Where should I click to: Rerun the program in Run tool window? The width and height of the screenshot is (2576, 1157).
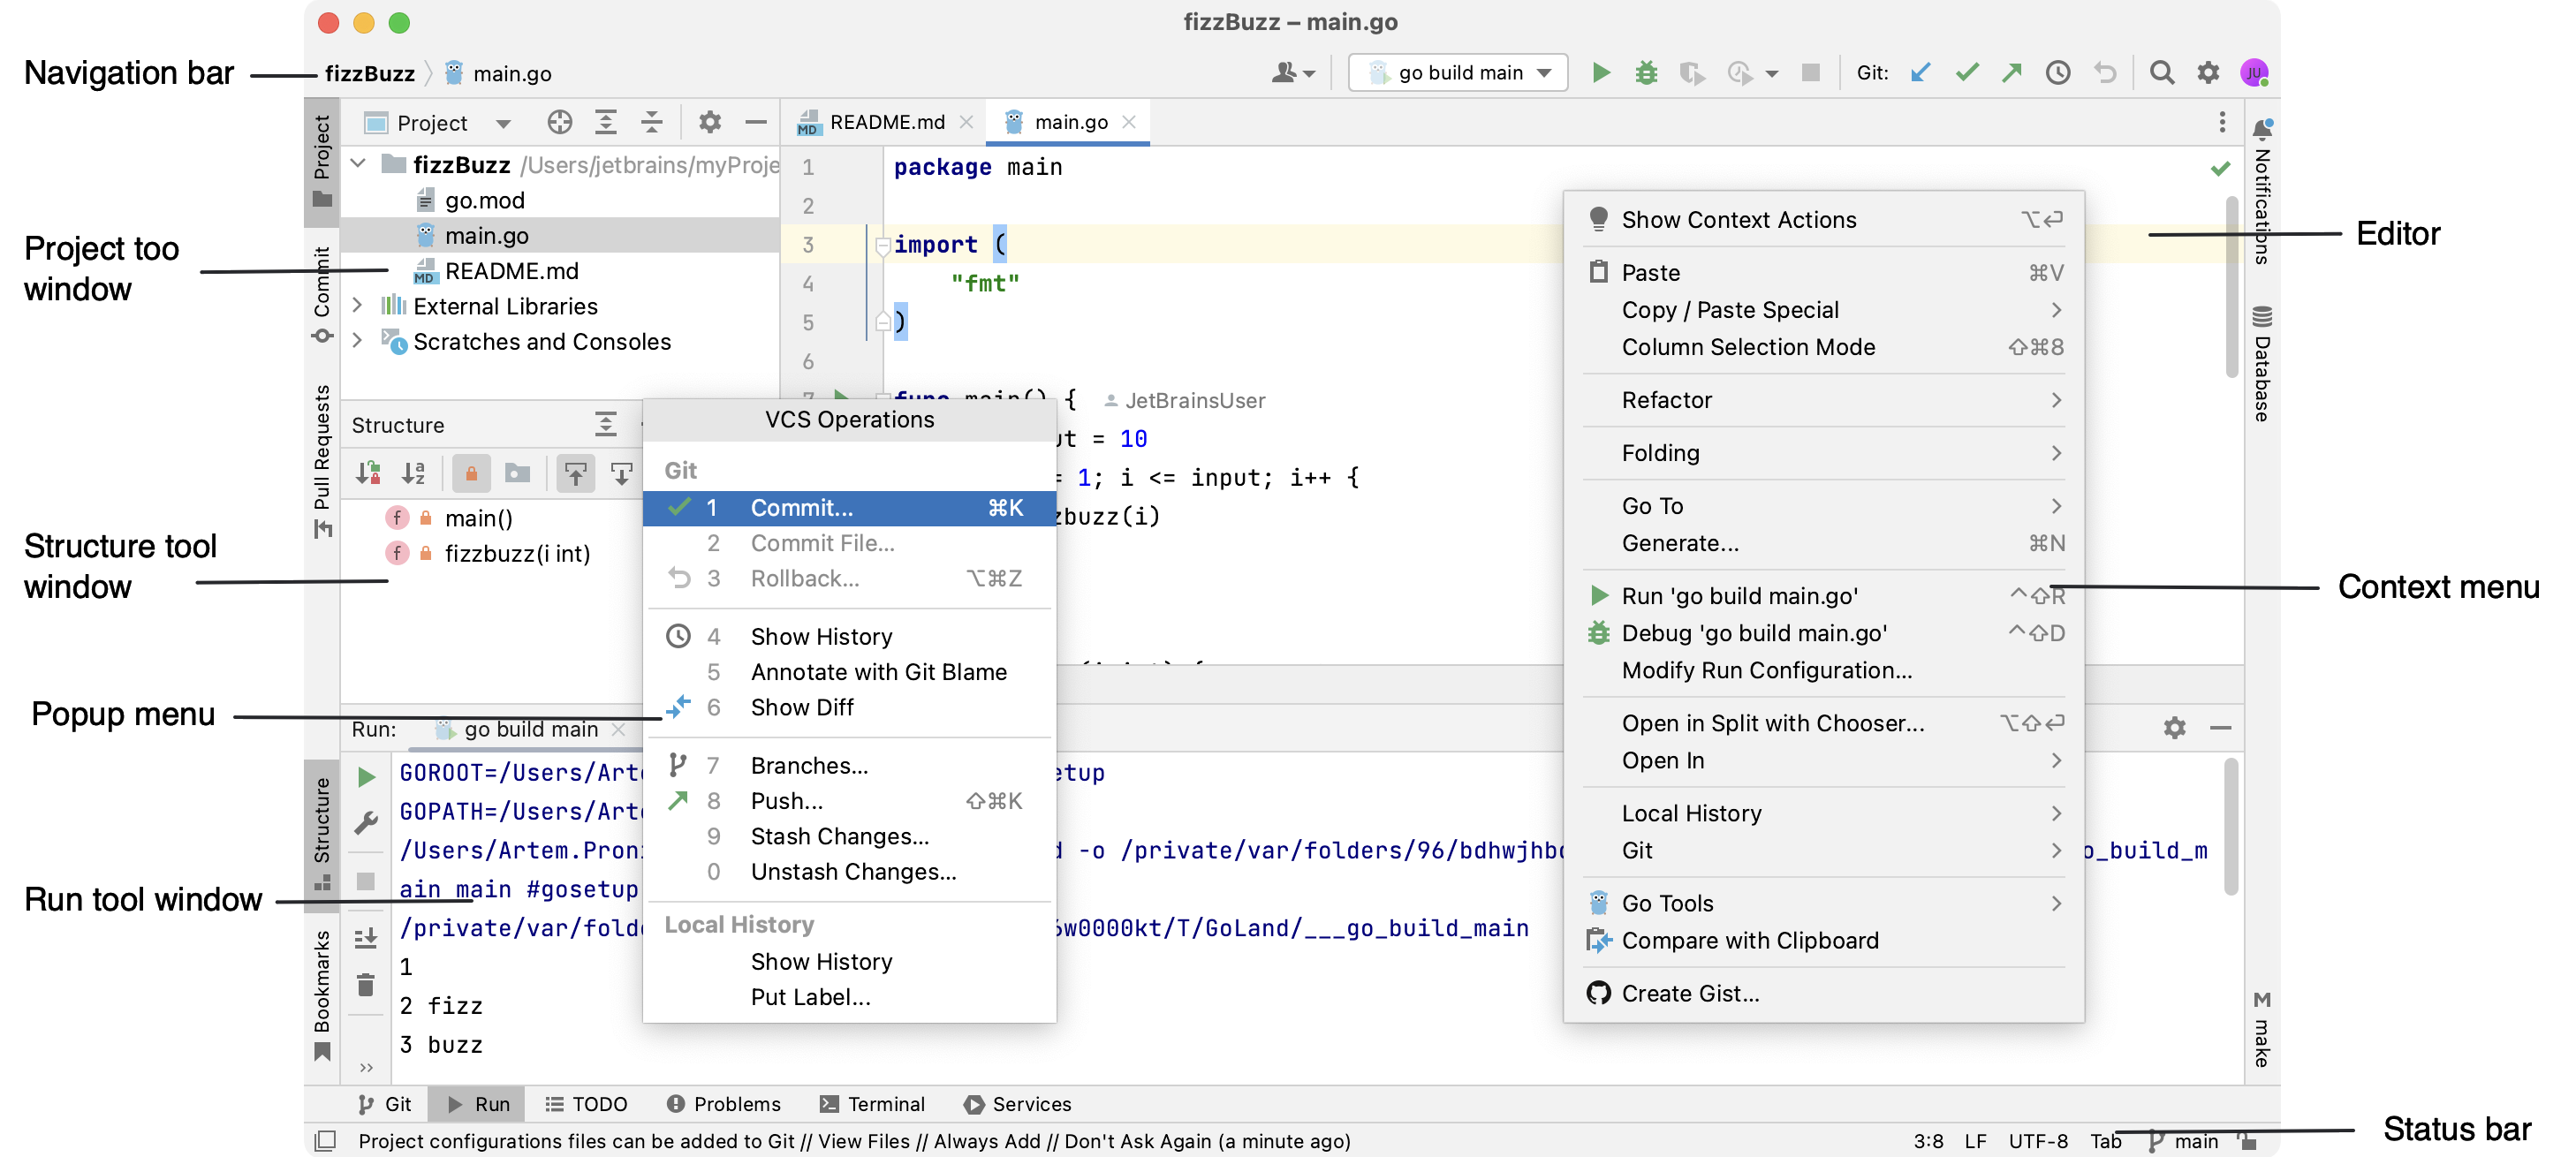(x=366, y=777)
